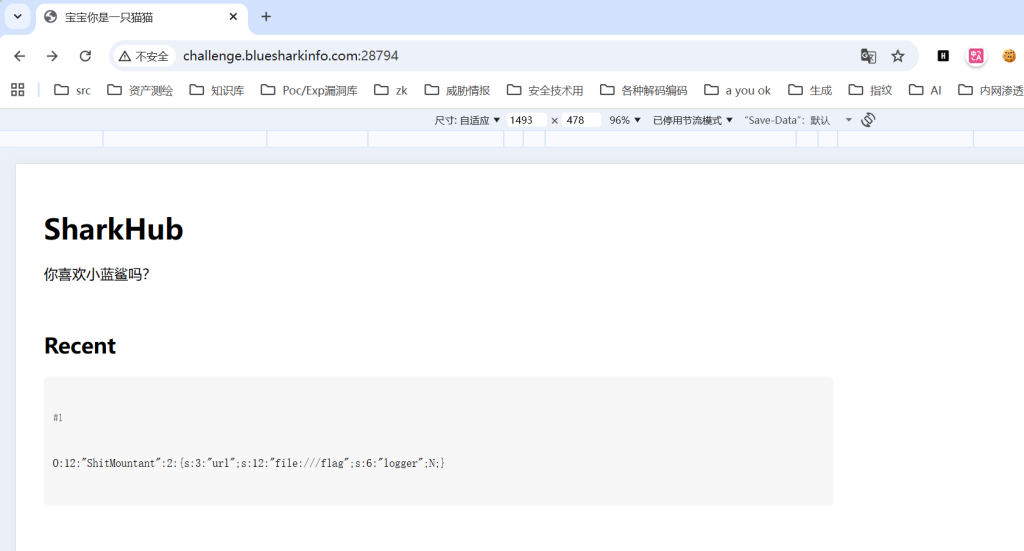Screen dimensions: 1024x551
Task: Open the 96% zoom dropdown
Action: pyautogui.click(x=624, y=120)
